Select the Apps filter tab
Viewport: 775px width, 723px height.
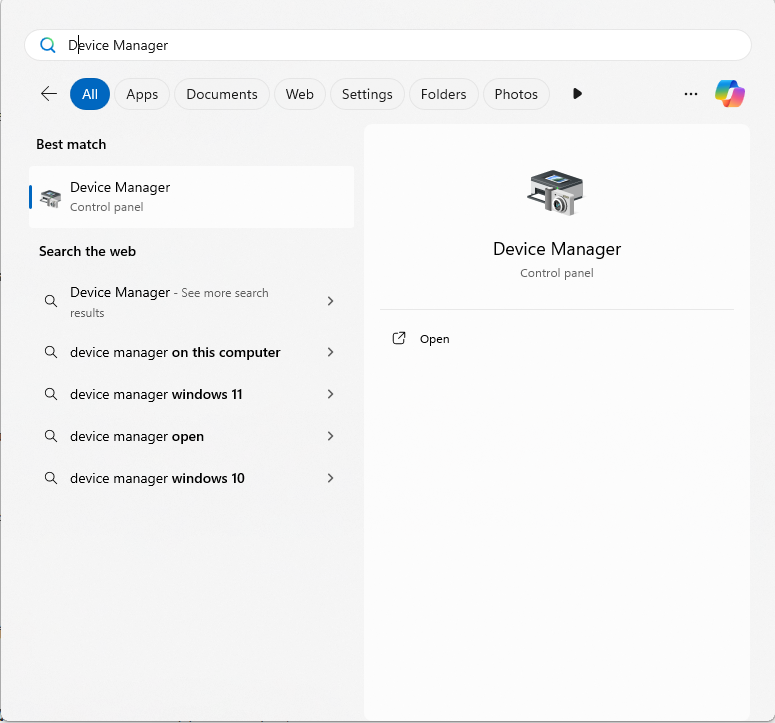click(x=142, y=94)
